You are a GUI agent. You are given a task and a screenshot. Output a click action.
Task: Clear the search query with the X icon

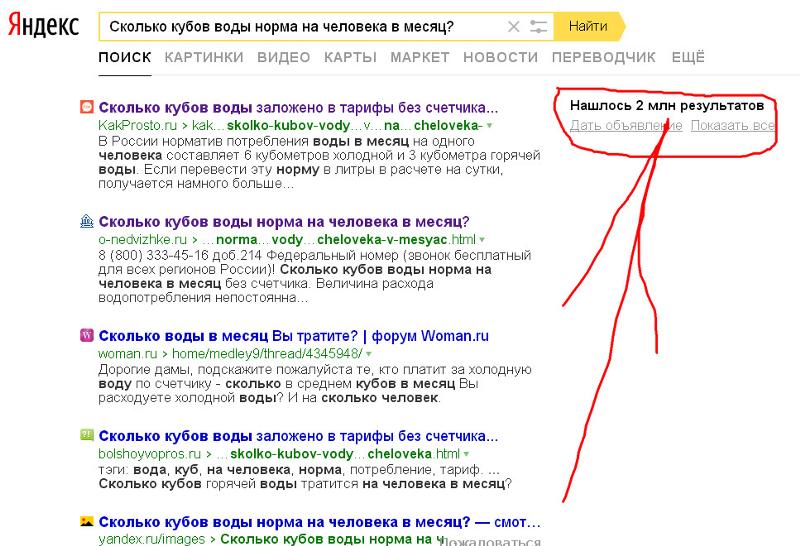pos(514,27)
